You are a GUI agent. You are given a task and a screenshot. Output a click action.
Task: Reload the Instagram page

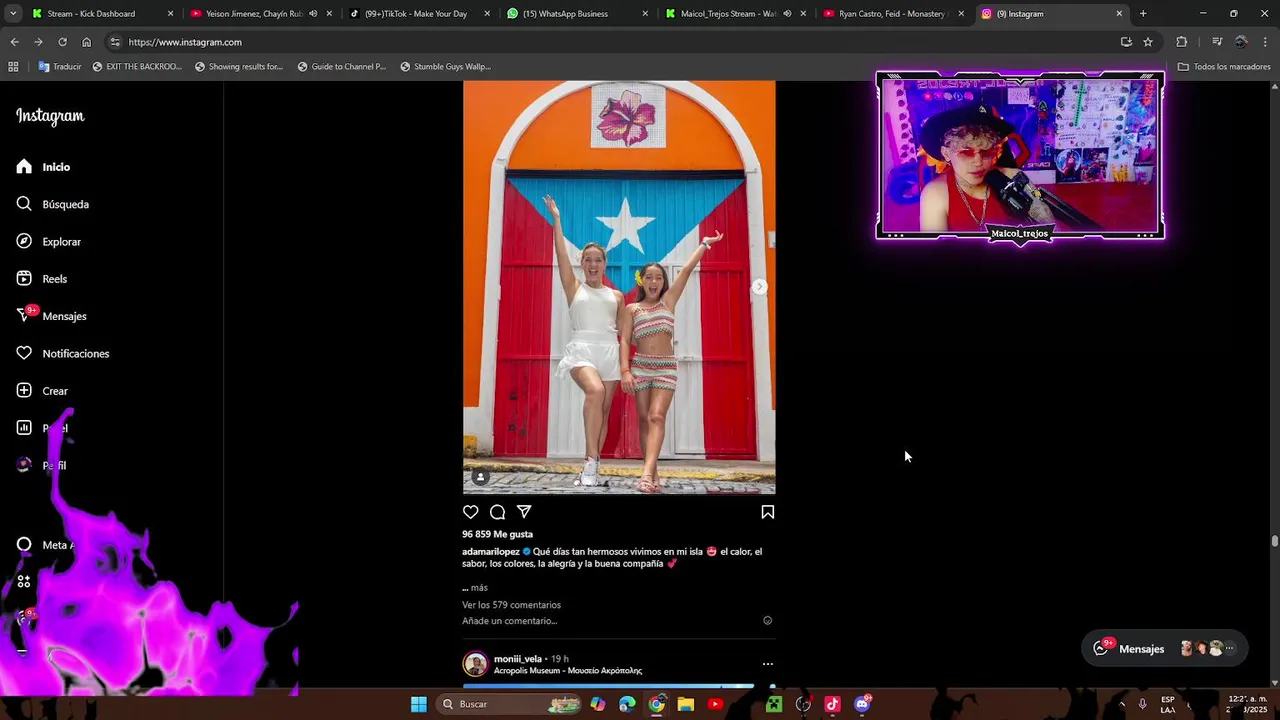[x=62, y=42]
